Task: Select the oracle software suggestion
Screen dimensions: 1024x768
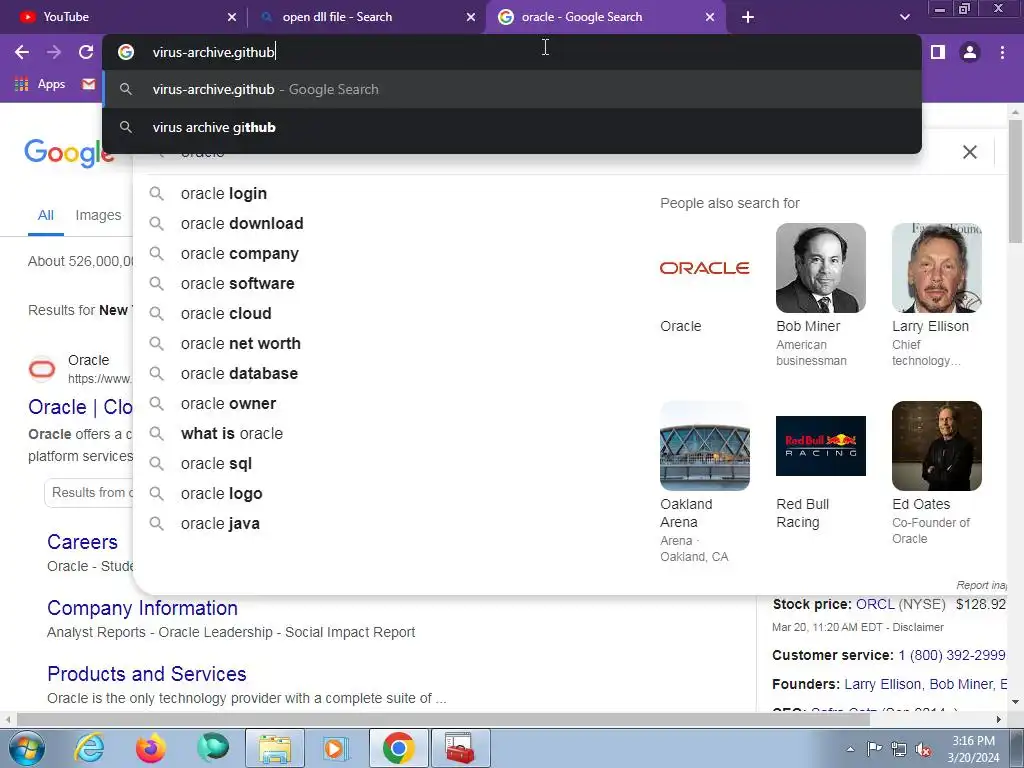Action: click(x=238, y=284)
